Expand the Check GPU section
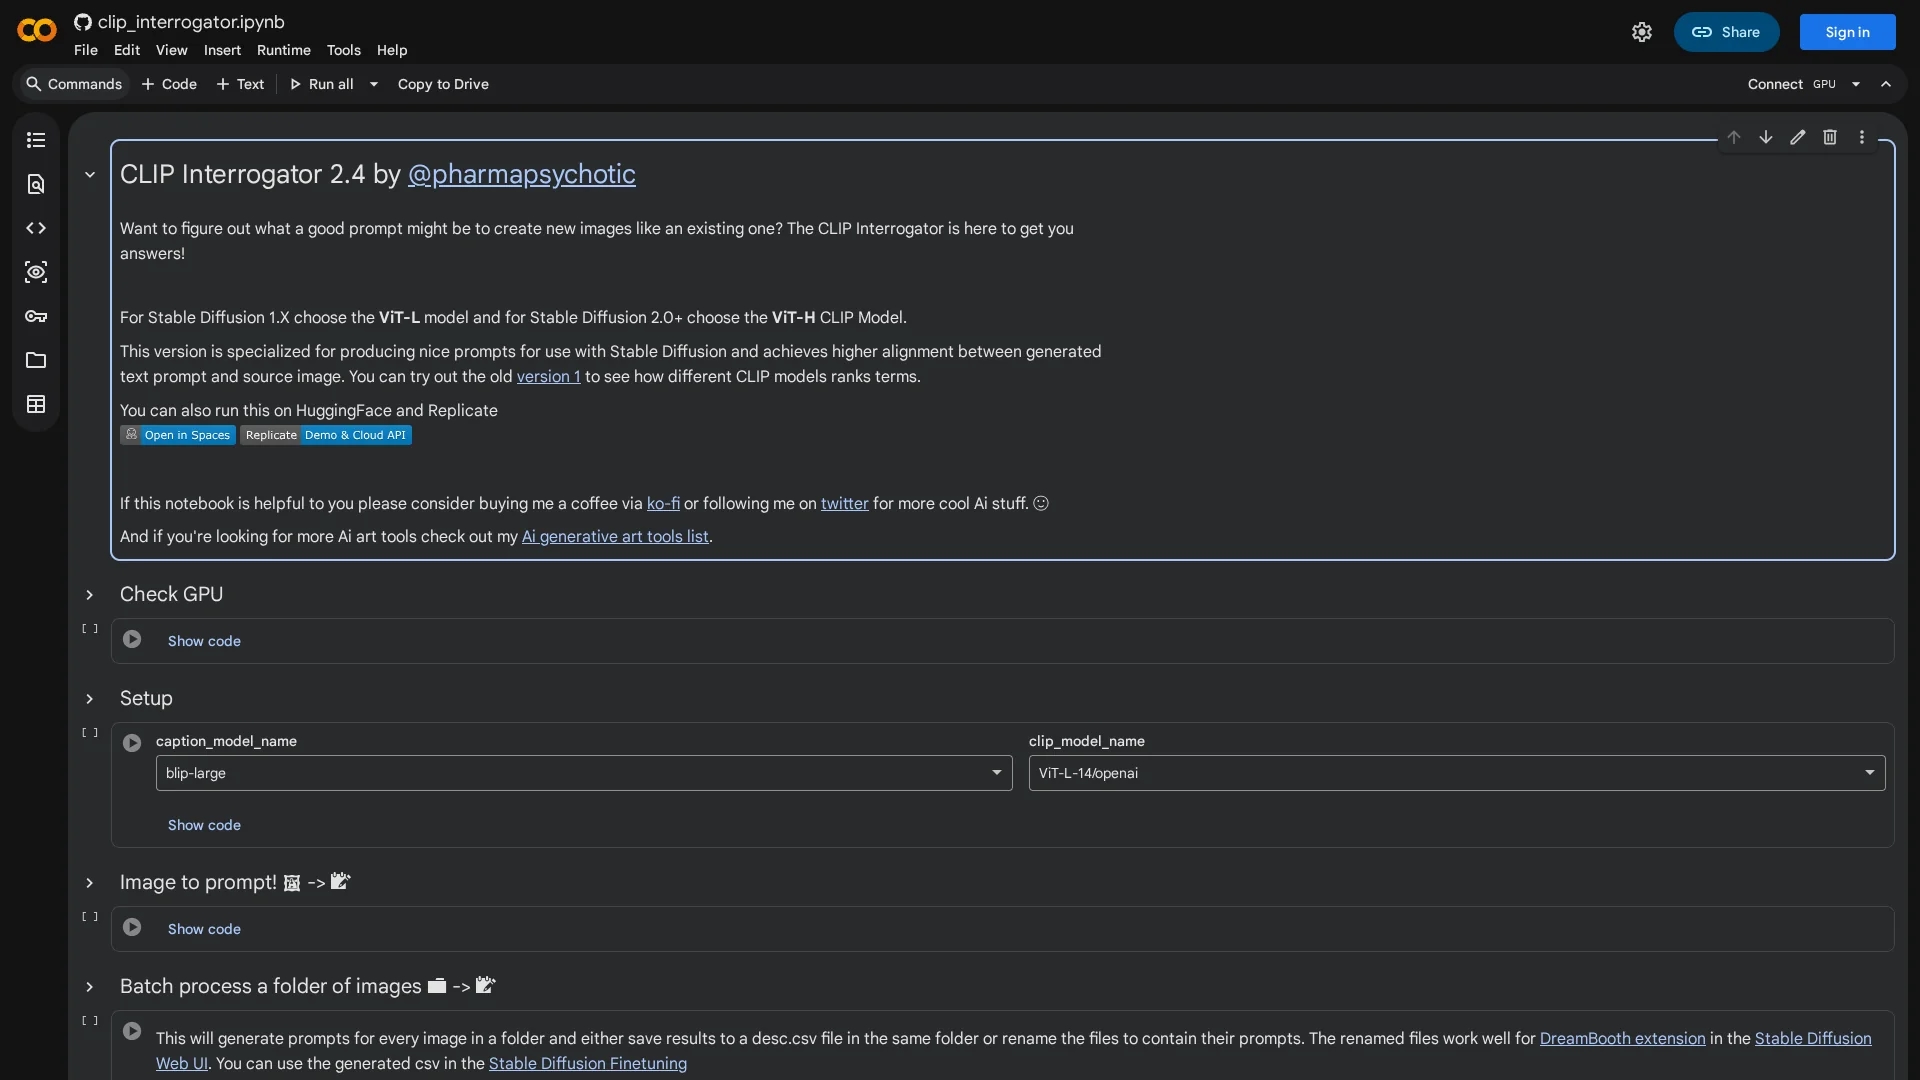The height and width of the screenshot is (1080, 1920). [x=90, y=595]
